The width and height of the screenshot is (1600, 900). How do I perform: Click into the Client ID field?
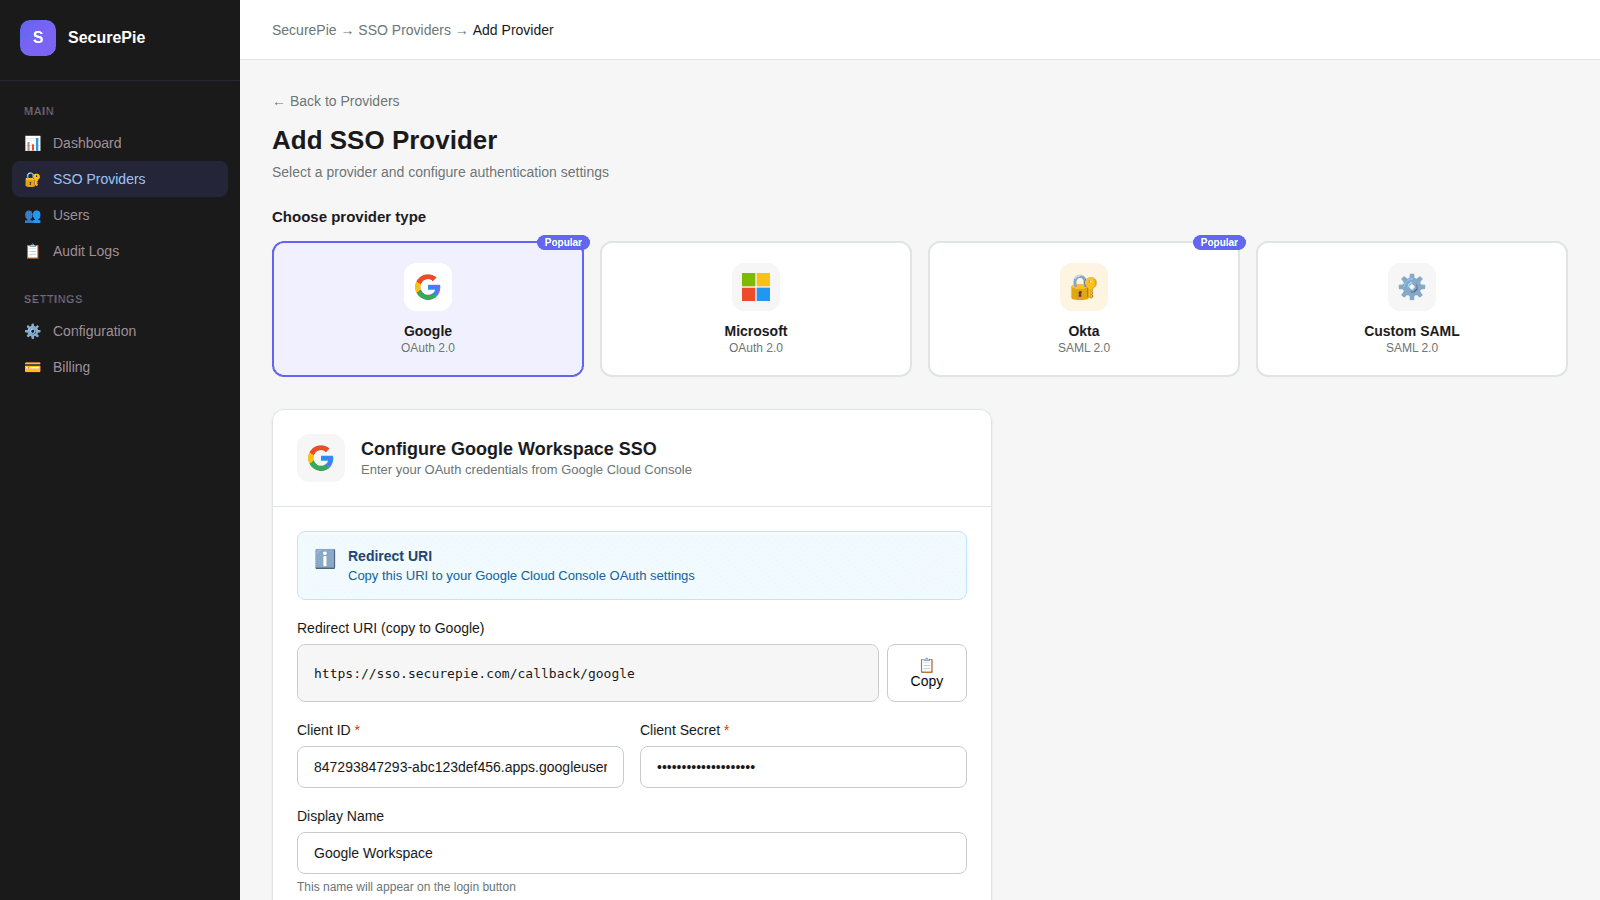pyautogui.click(x=459, y=767)
